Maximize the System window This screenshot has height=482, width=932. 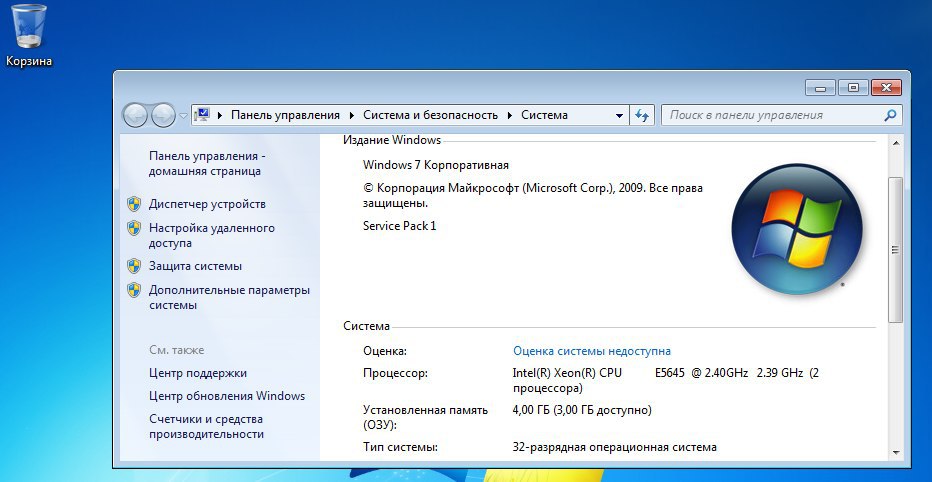854,87
